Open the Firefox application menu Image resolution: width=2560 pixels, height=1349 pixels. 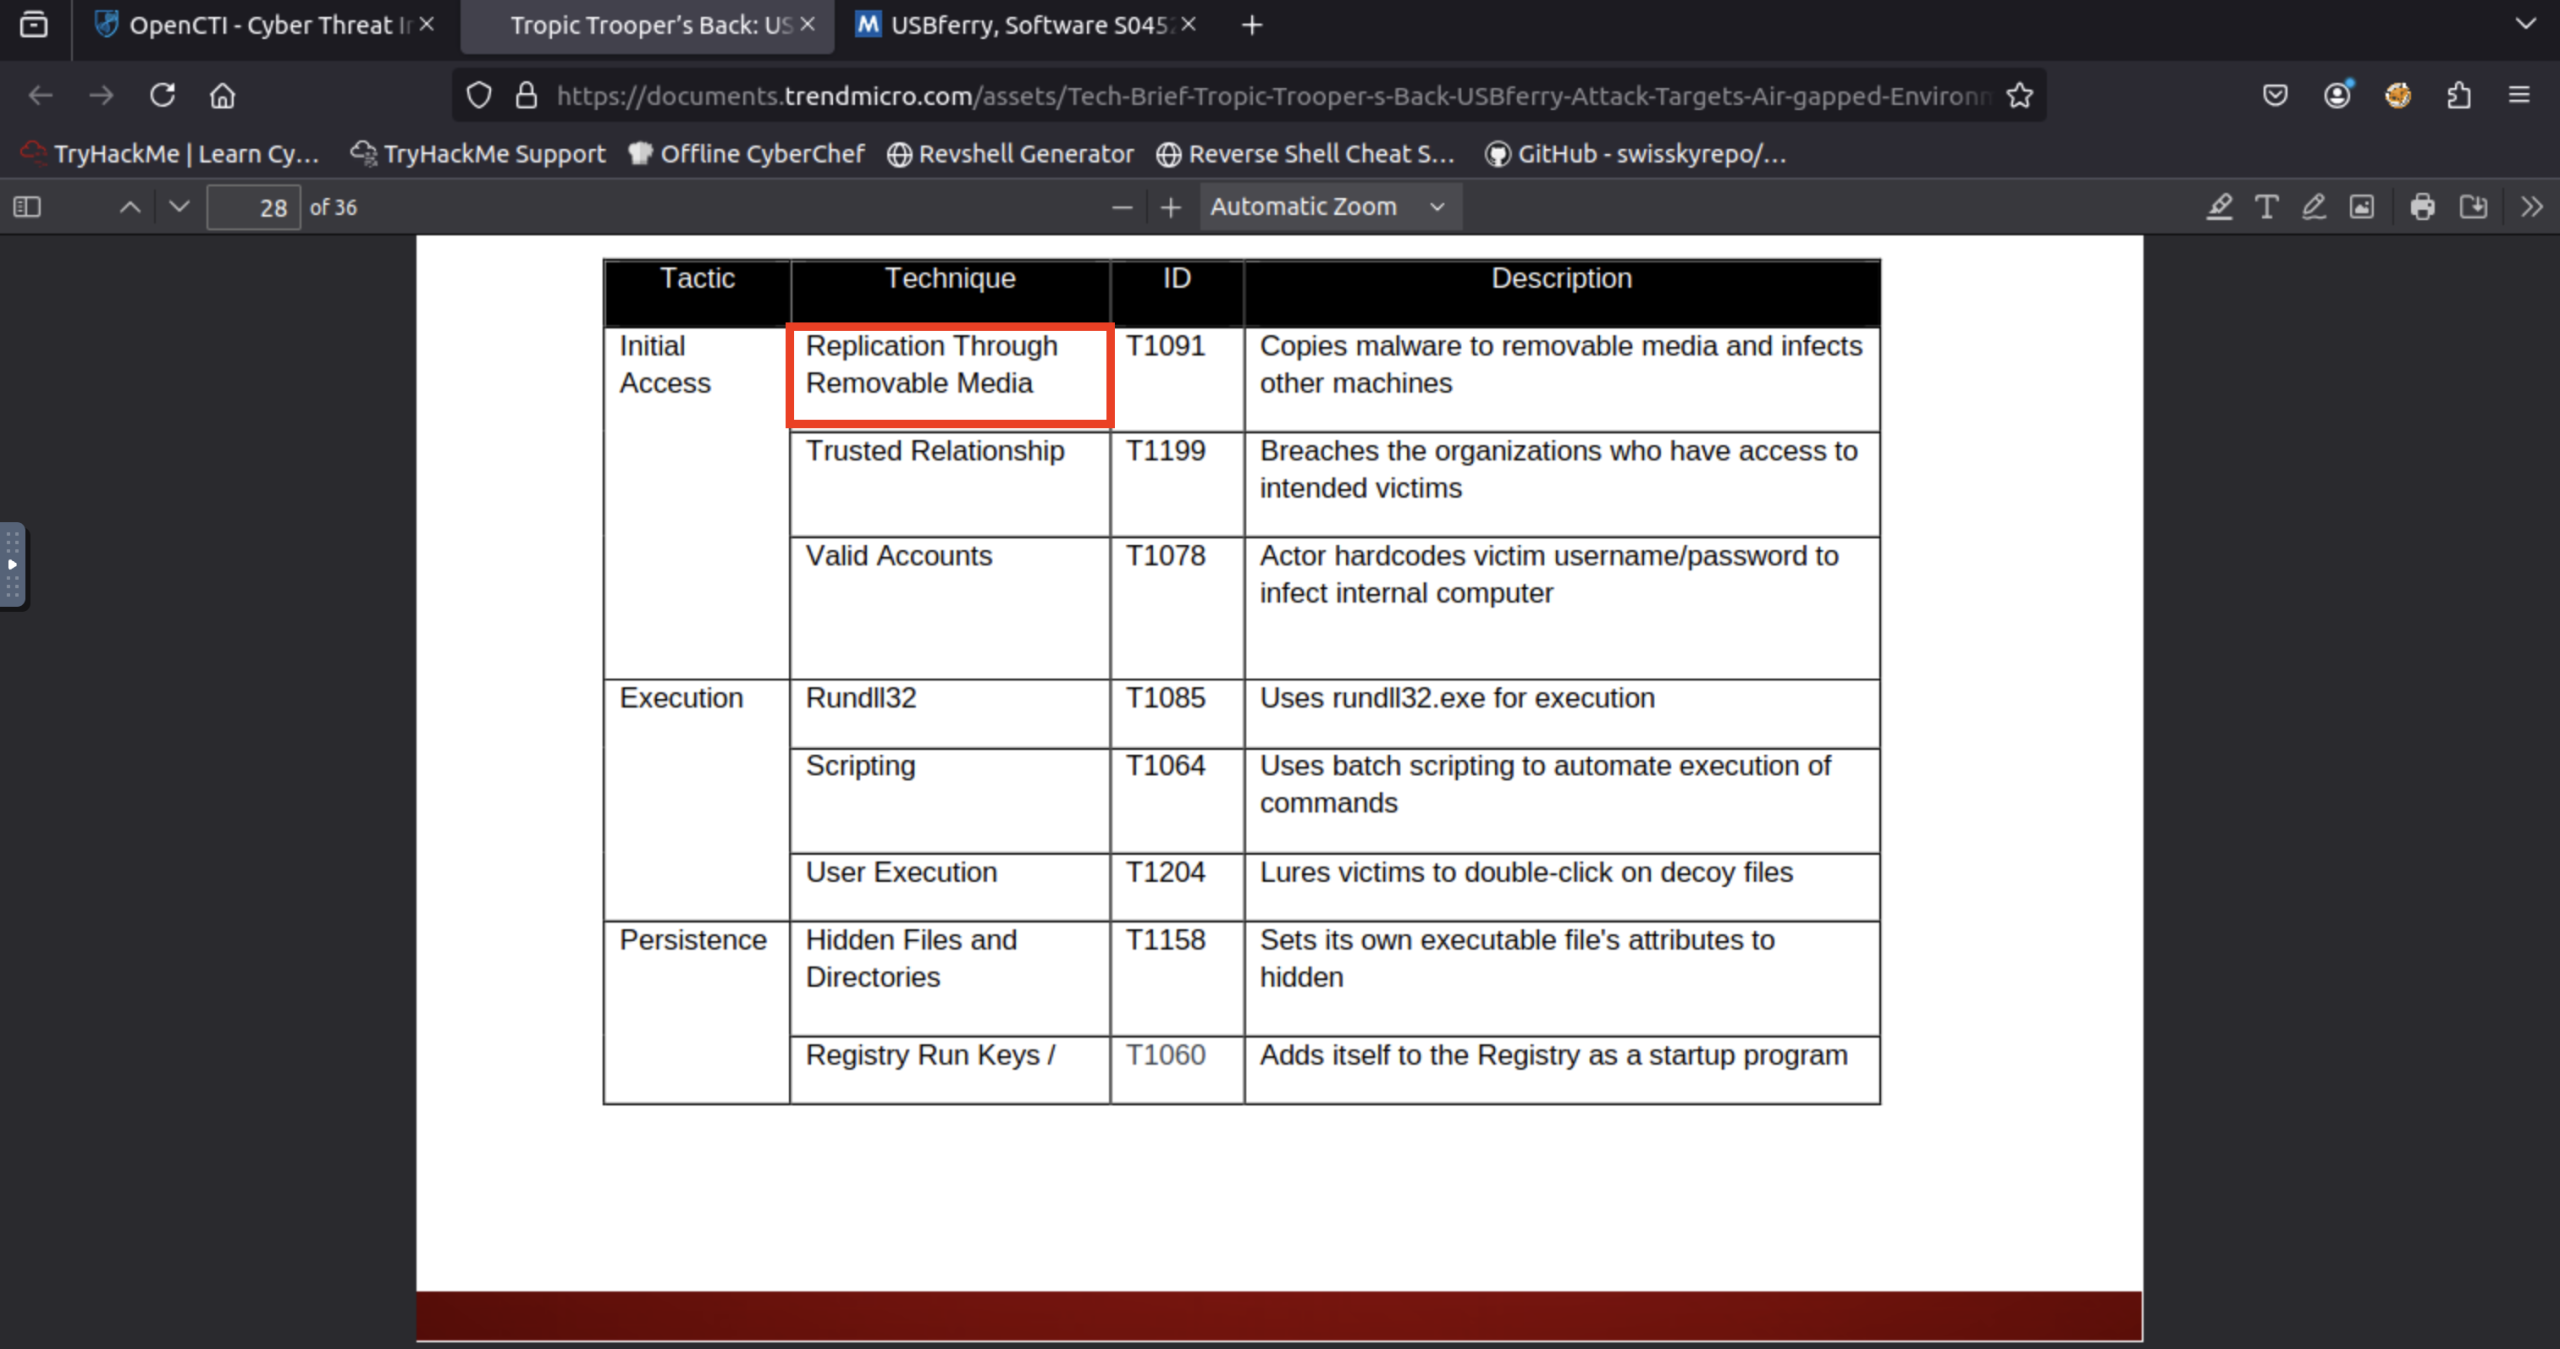pos(2519,95)
